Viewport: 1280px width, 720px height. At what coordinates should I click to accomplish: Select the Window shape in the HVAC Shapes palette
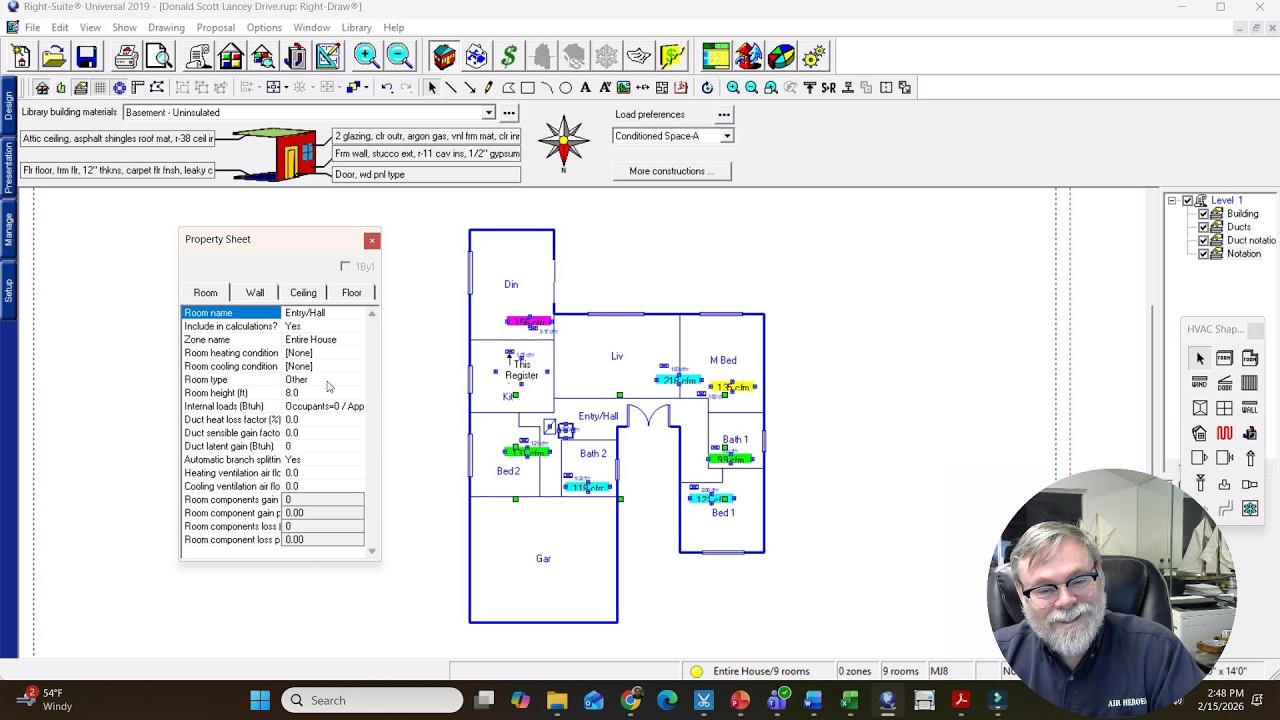click(x=1199, y=383)
